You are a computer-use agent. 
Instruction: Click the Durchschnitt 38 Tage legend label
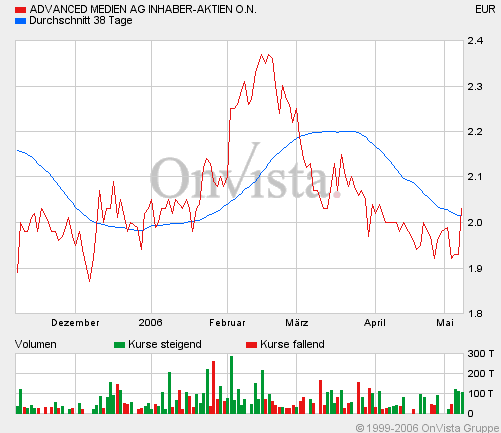pyautogui.click(x=81, y=20)
